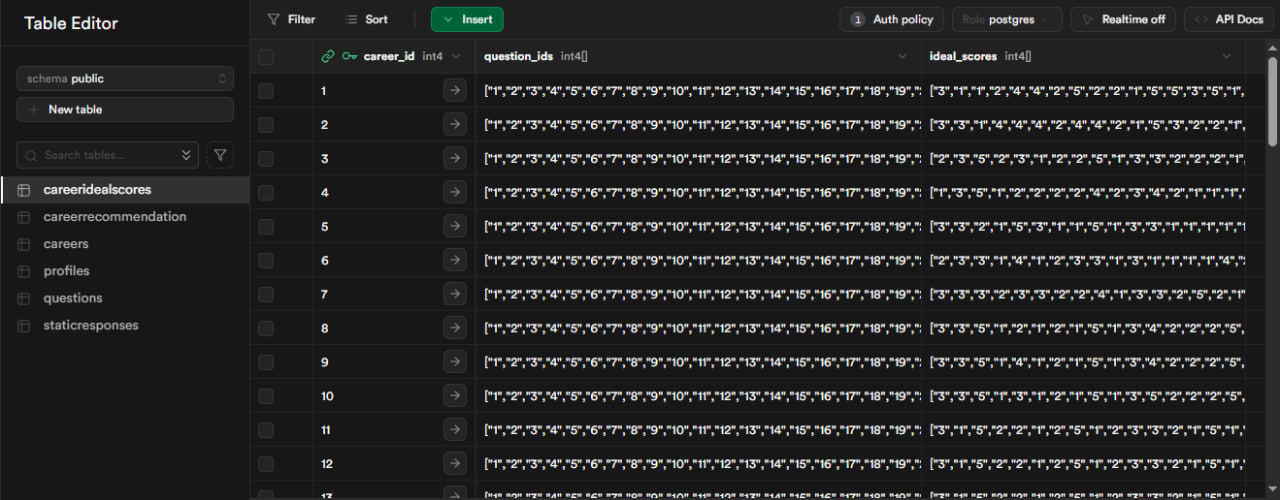Open the ideal_scores column menu chevron
Image resolution: width=1280 pixels, height=500 pixels.
click(1227, 57)
